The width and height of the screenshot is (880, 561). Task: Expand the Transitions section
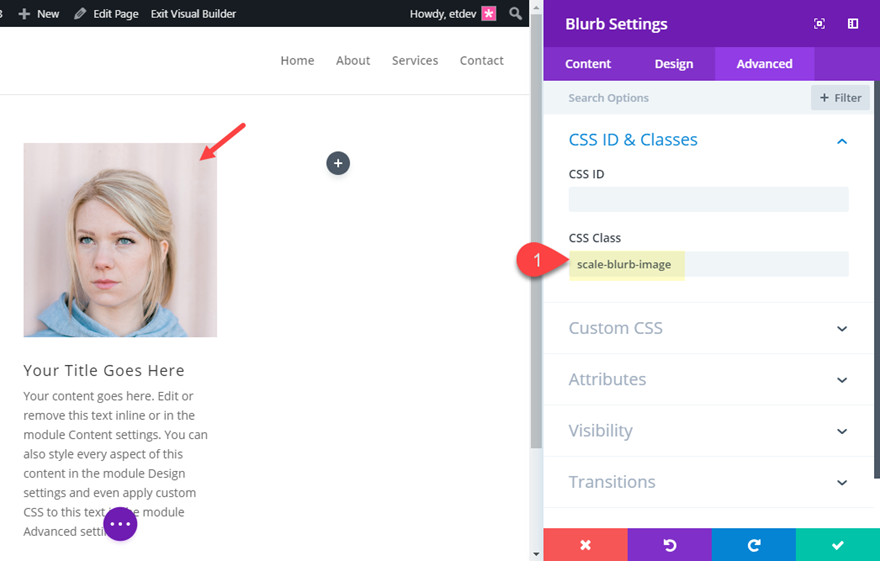[842, 482]
